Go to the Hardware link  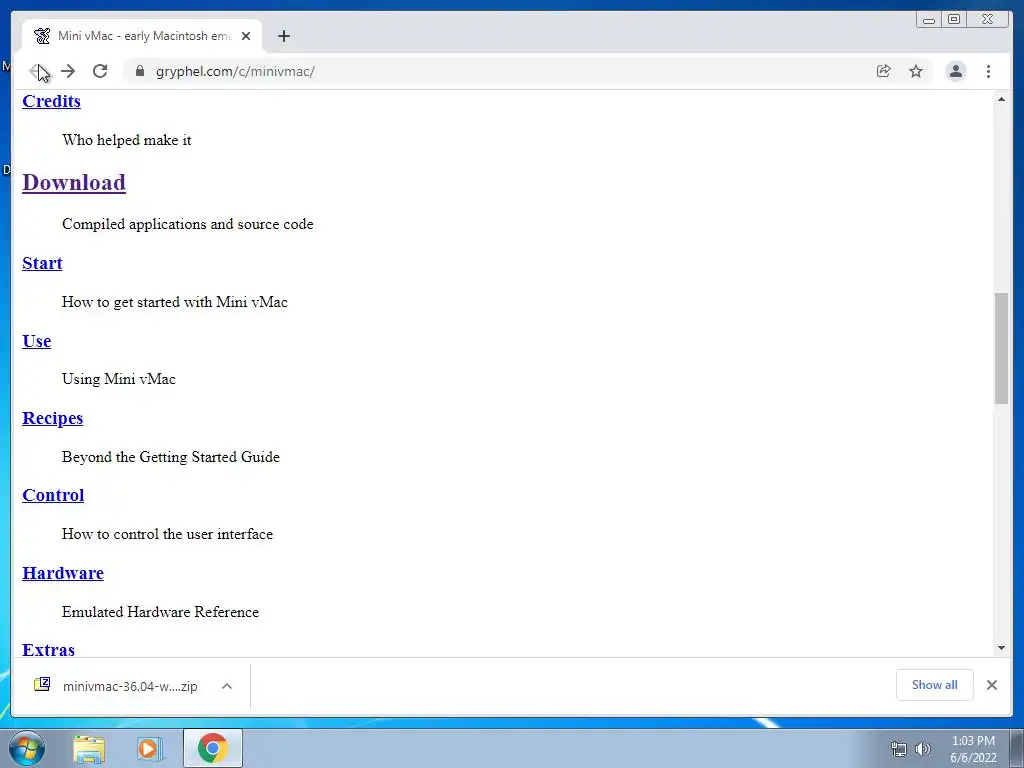pos(63,573)
